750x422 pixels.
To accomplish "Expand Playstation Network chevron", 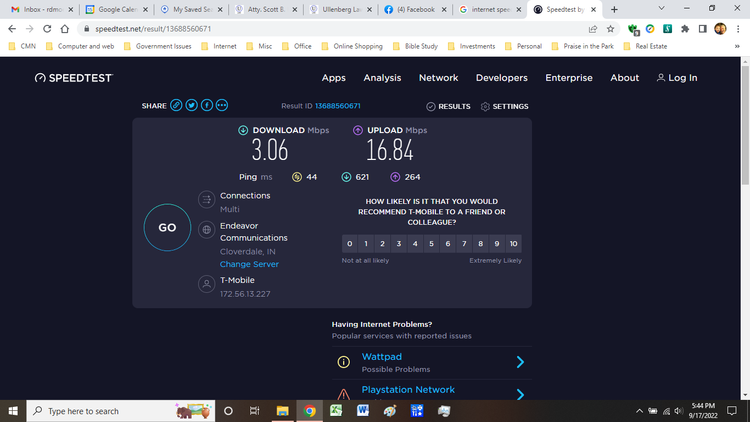I will [x=520, y=394].
